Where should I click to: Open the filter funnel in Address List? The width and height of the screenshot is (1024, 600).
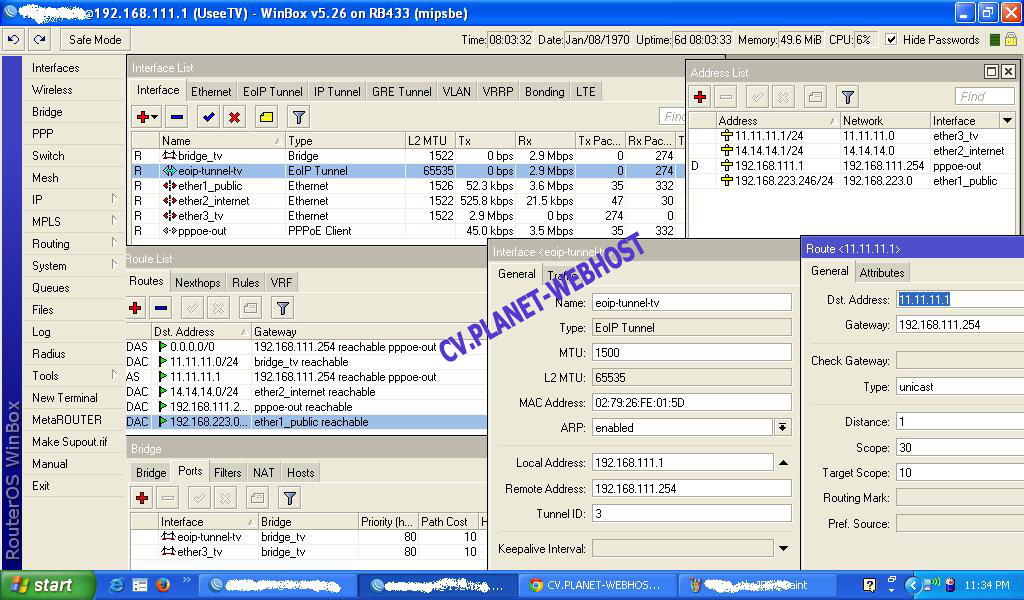[848, 97]
